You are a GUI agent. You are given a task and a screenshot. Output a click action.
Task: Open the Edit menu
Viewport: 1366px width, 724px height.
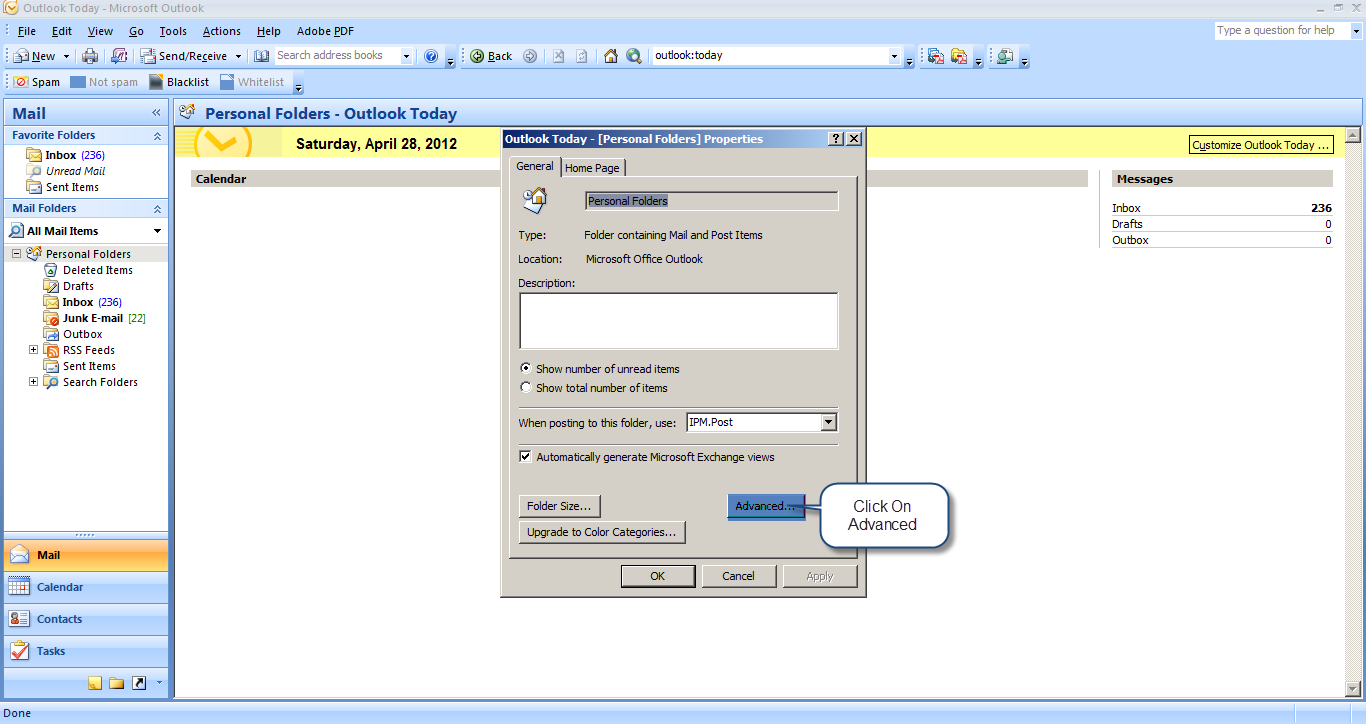point(62,31)
